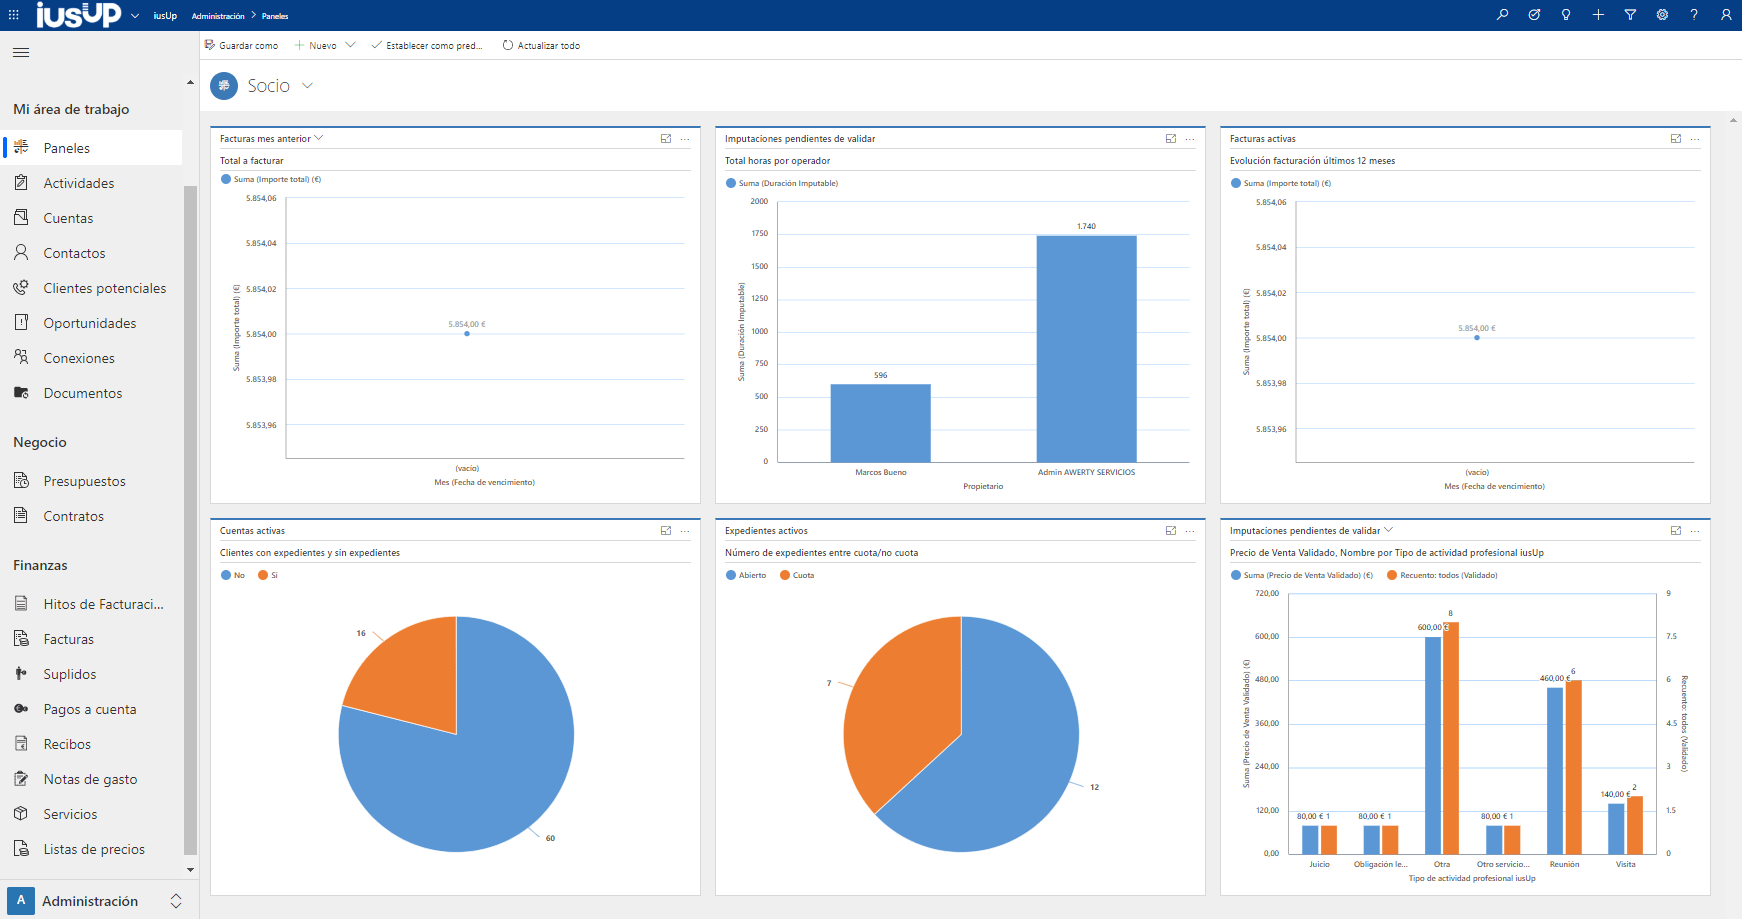Open Recibos in the sidebar

pyautogui.click(x=92, y=744)
